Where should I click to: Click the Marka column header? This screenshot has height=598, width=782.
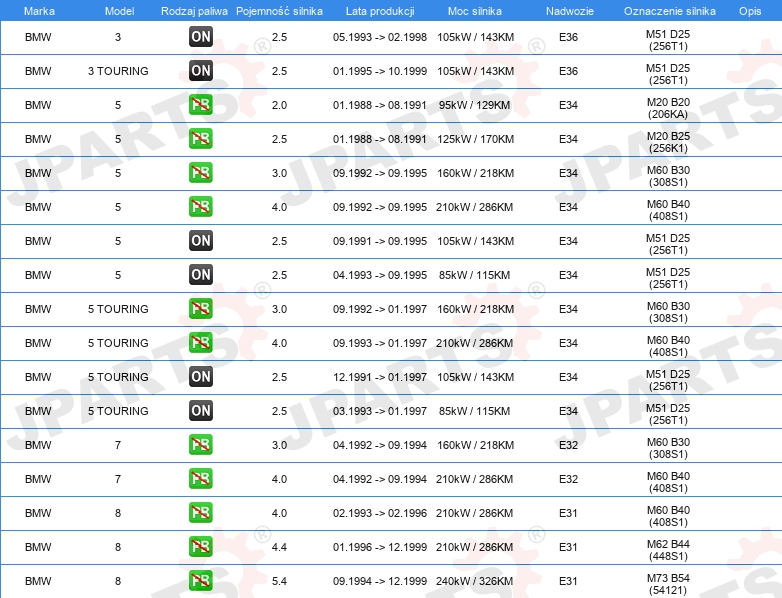(39, 11)
